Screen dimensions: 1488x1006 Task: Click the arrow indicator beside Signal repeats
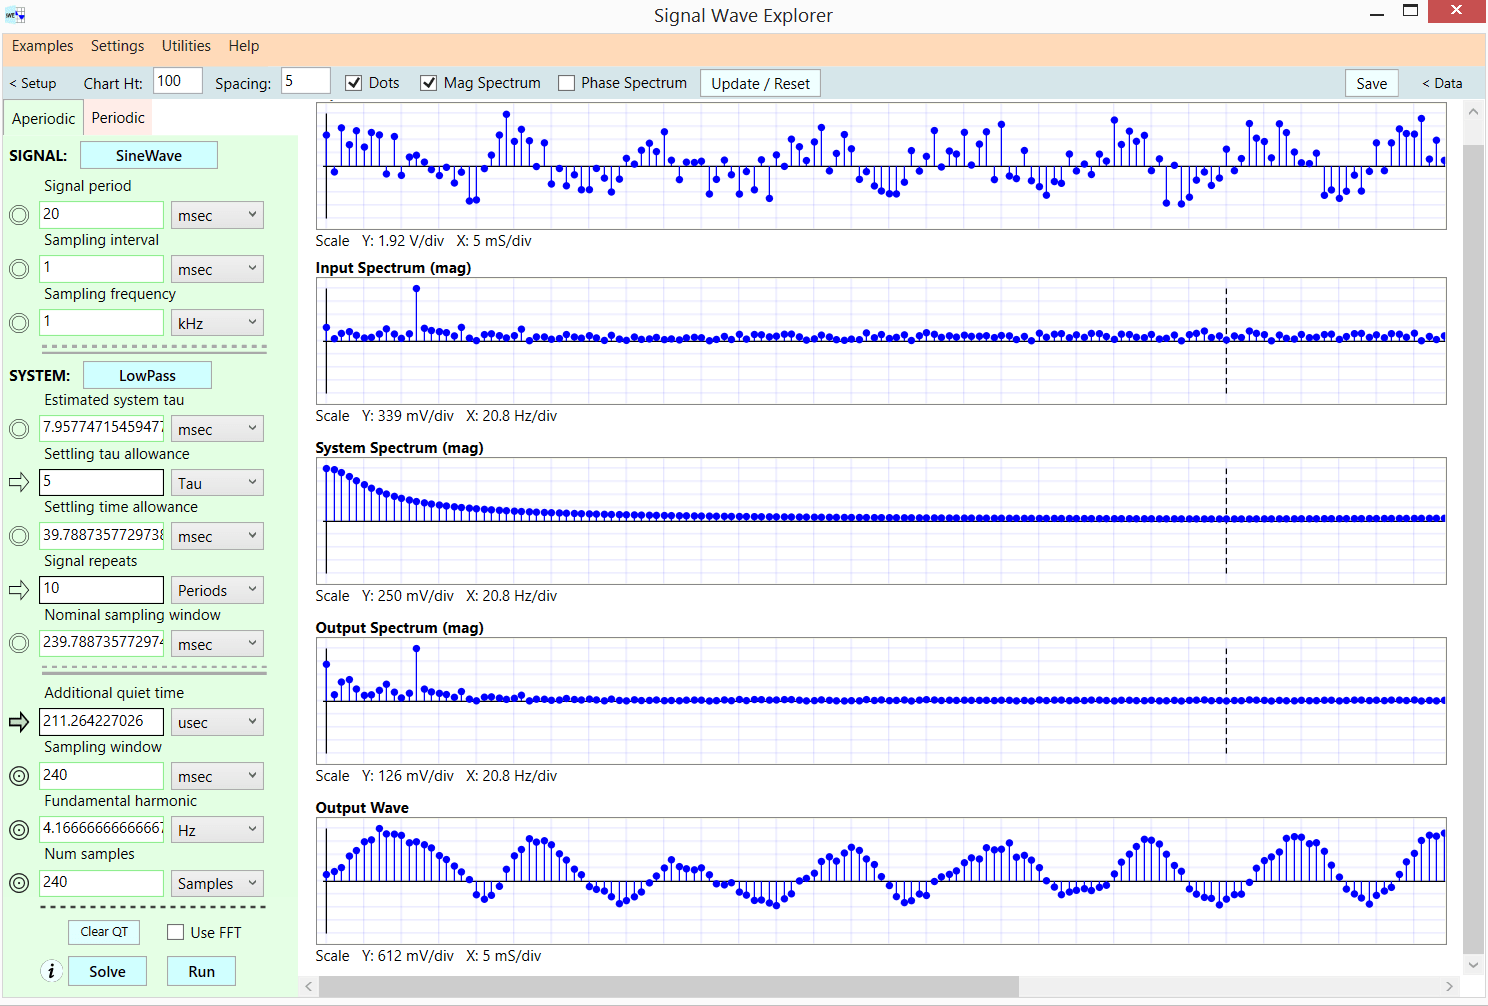click(x=18, y=589)
